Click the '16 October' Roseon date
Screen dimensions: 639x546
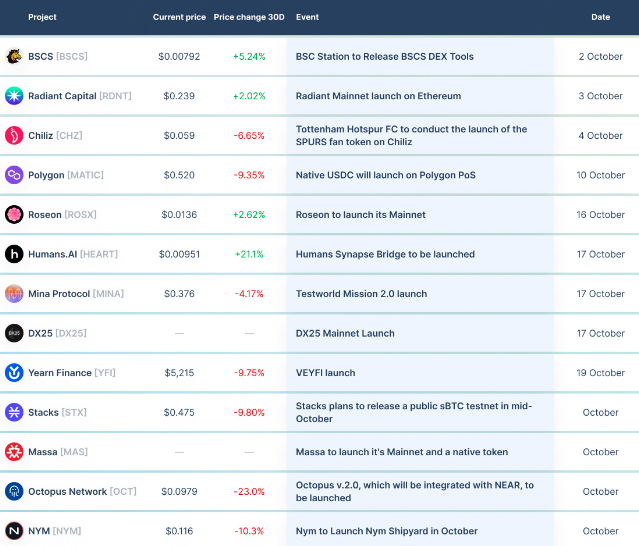601,214
